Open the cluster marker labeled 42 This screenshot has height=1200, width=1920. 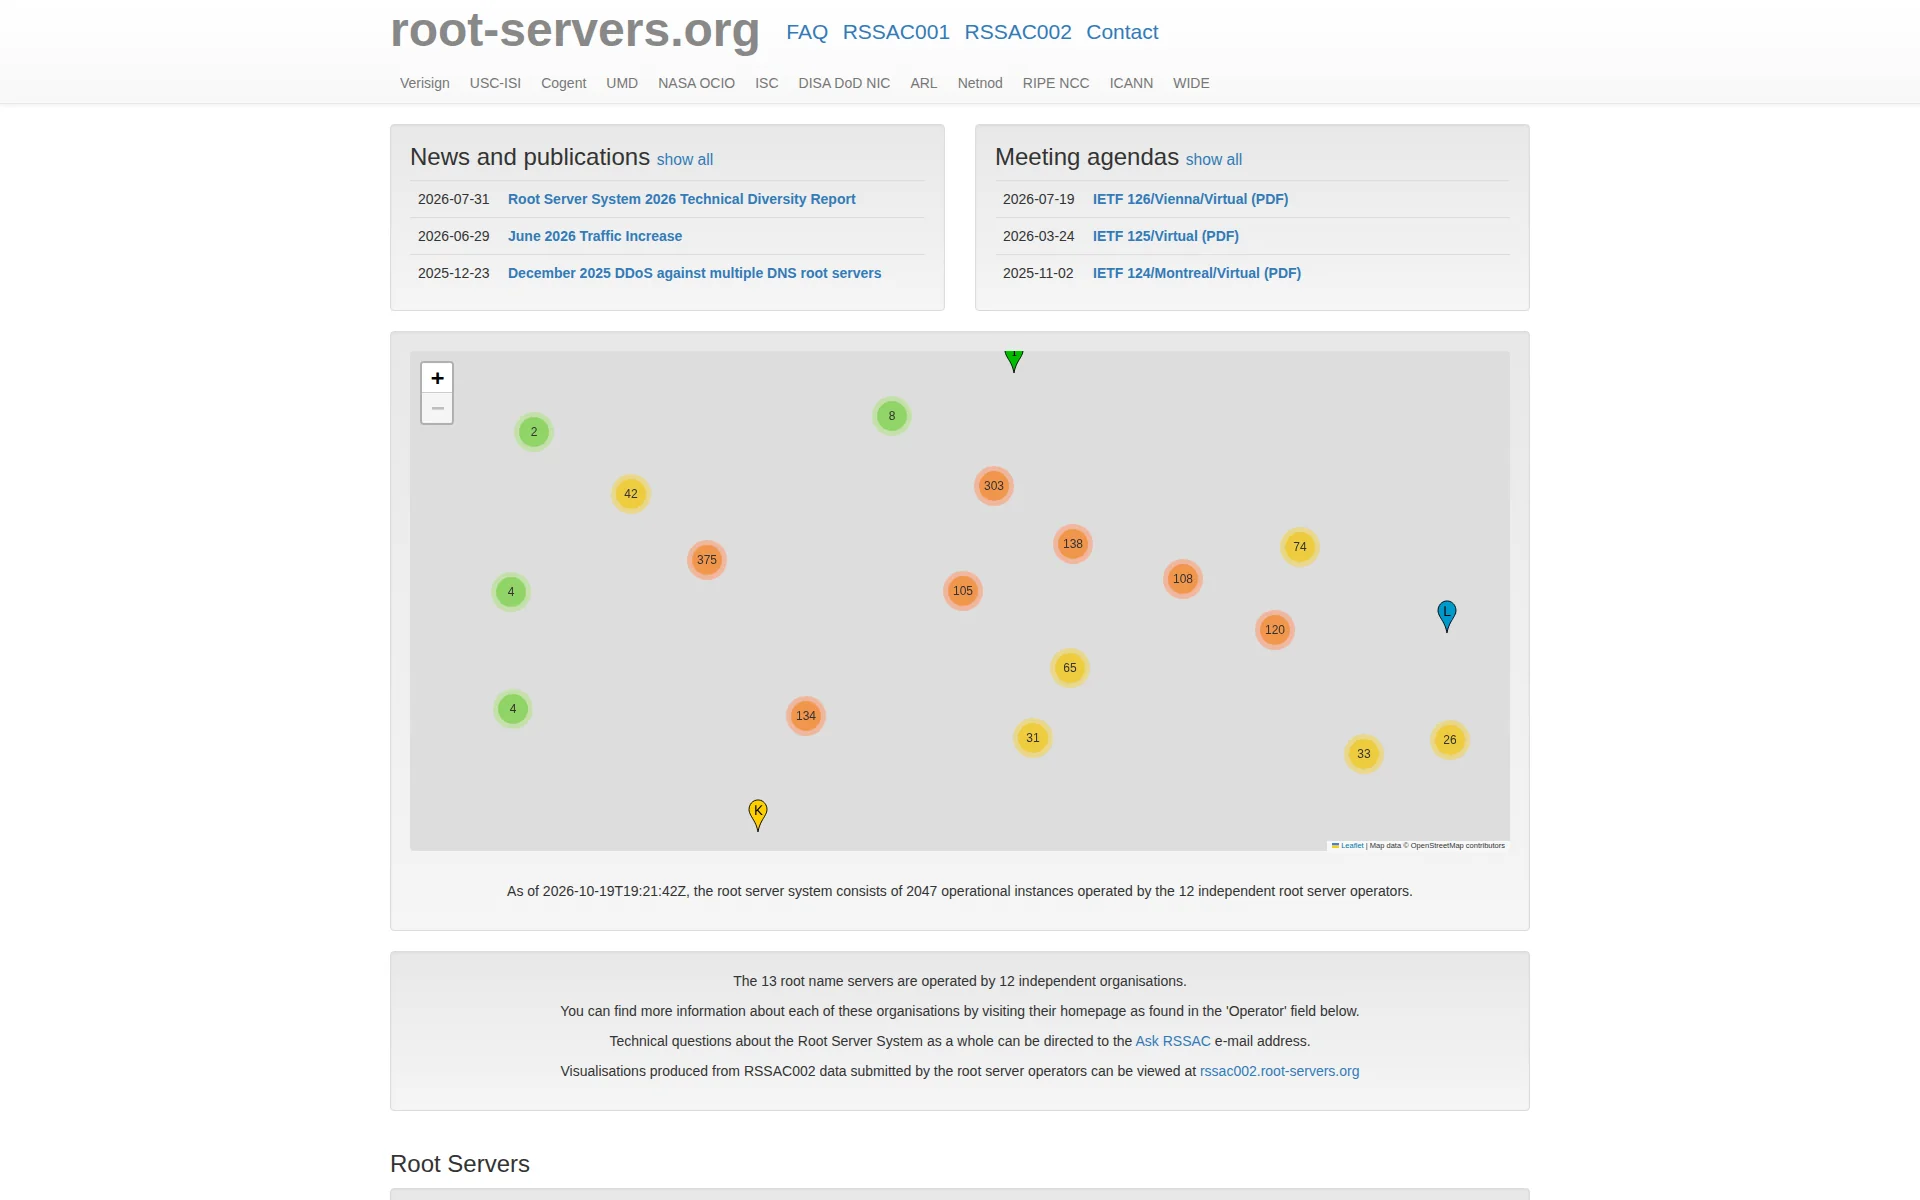pyautogui.click(x=631, y=494)
